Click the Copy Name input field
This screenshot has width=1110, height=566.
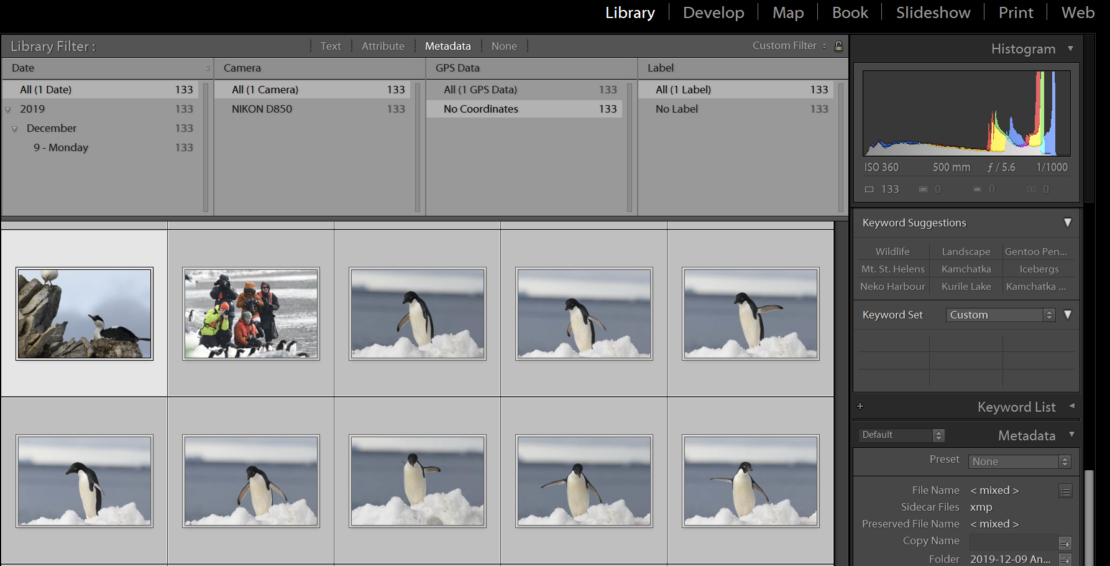(x=1012, y=542)
